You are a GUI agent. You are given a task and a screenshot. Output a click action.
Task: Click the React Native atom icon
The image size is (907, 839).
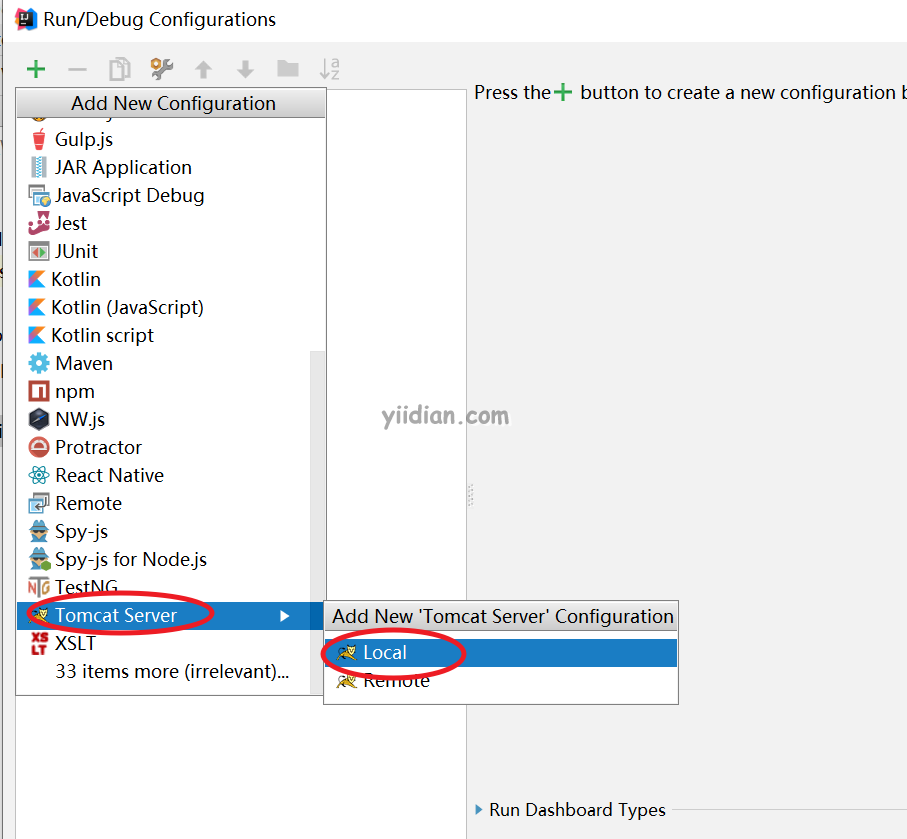pyautogui.click(x=39, y=476)
